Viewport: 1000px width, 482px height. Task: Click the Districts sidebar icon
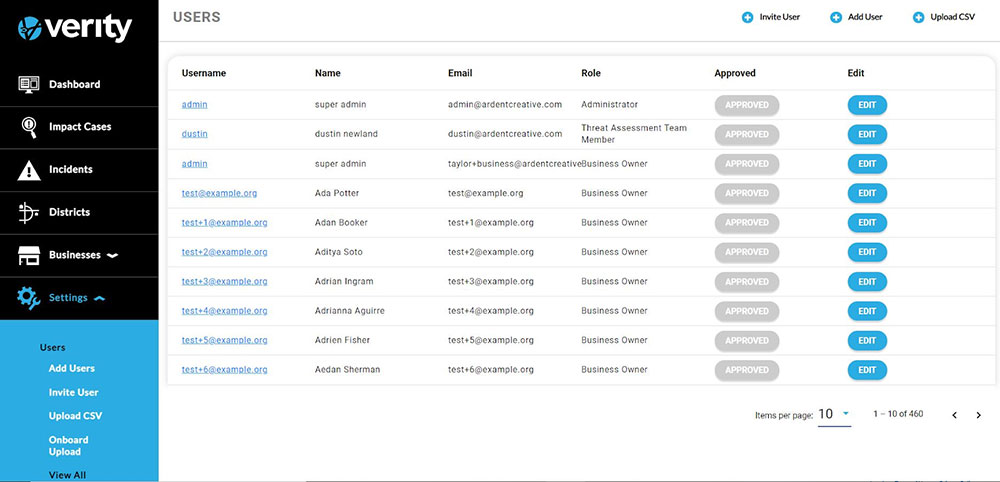[29, 212]
